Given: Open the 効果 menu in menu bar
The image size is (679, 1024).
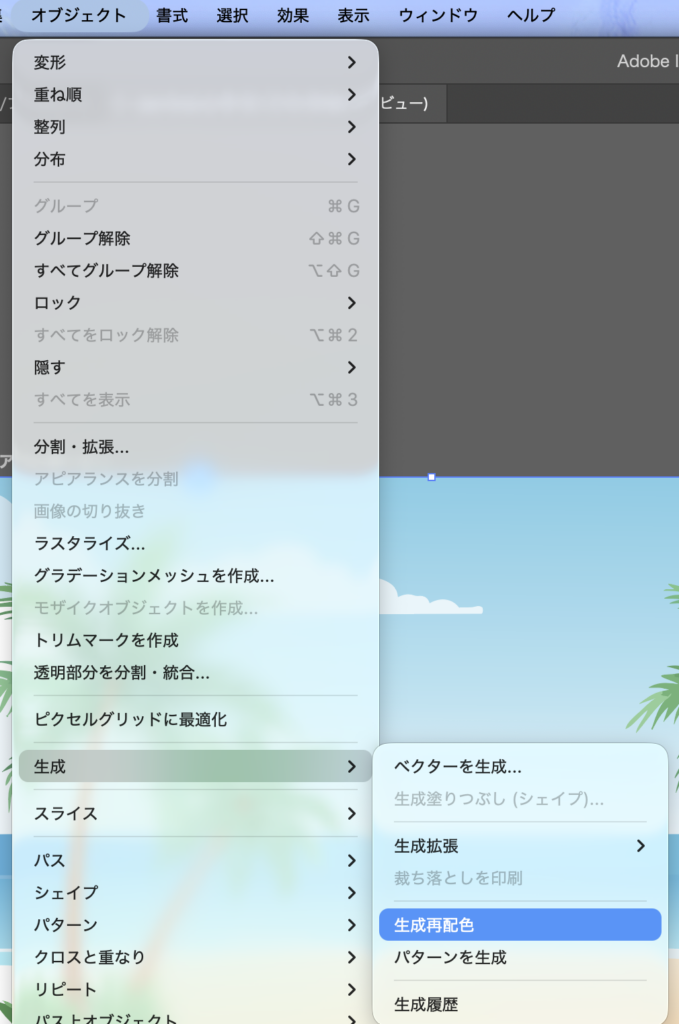Looking at the screenshot, I should pyautogui.click(x=293, y=16).
